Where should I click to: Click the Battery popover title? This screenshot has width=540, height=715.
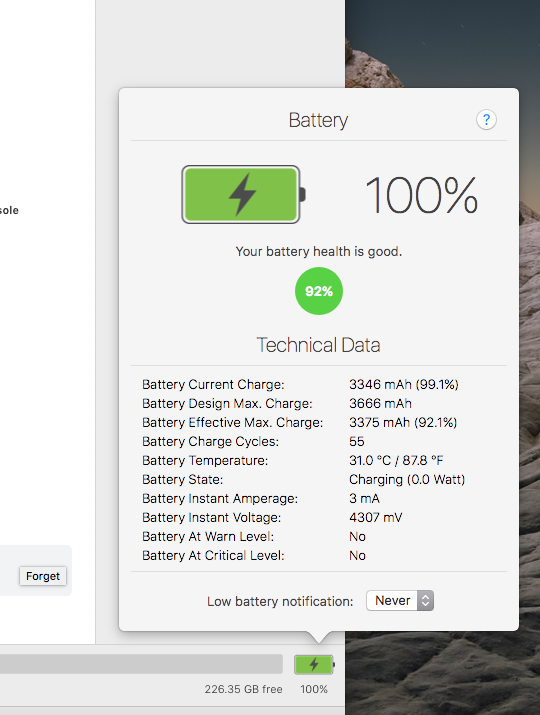click(318, 120)
